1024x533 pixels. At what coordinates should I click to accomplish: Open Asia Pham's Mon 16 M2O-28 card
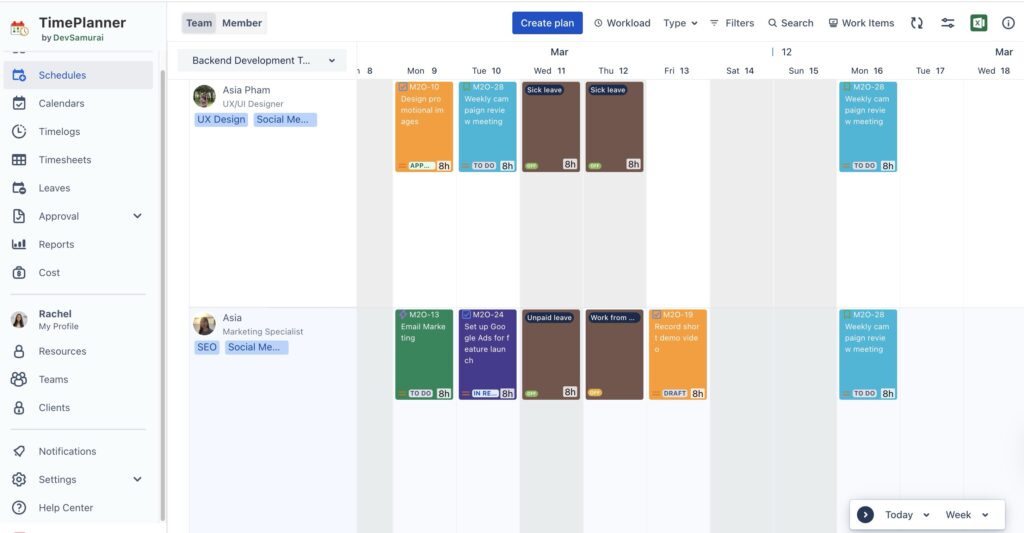tap(868, 127)
